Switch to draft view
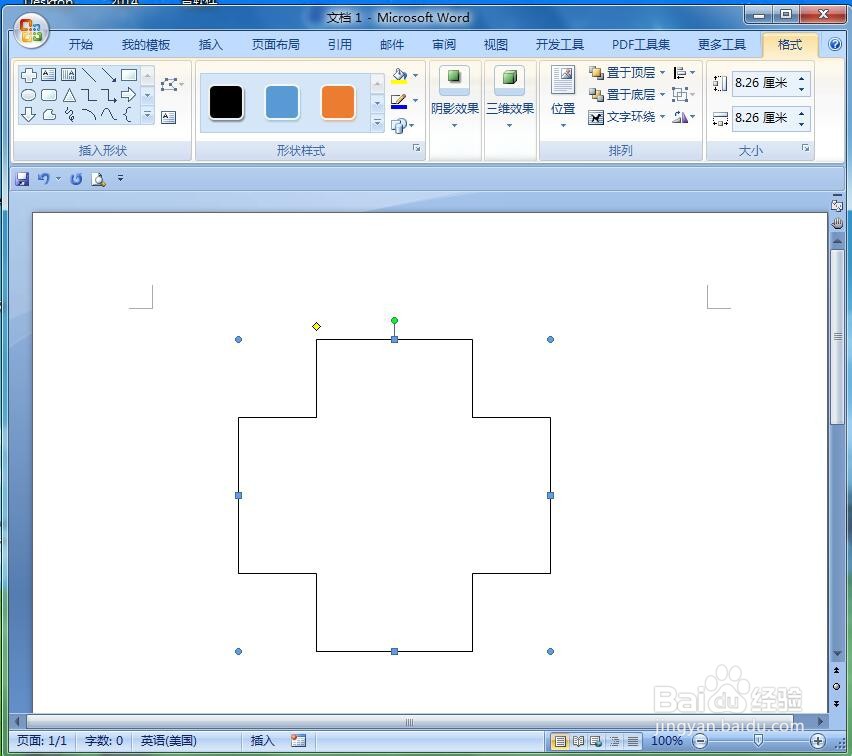Viewport: 852px width, 756px height. tap(633, 741)
